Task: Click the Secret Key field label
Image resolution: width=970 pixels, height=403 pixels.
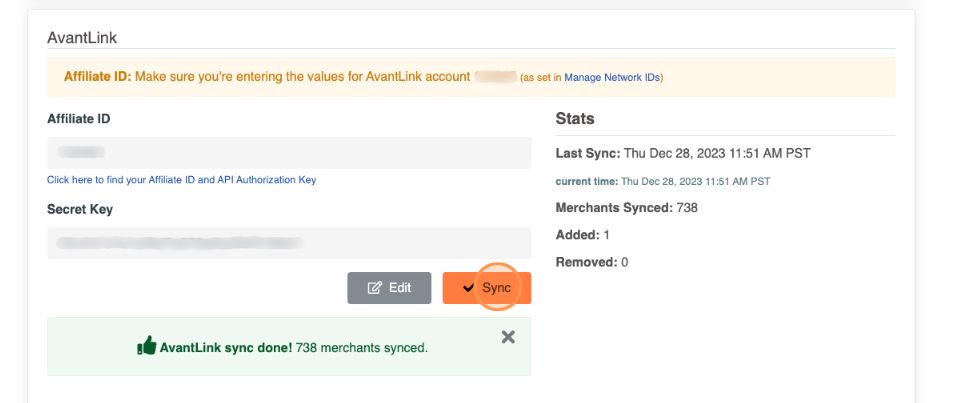Action: [80, 209]
